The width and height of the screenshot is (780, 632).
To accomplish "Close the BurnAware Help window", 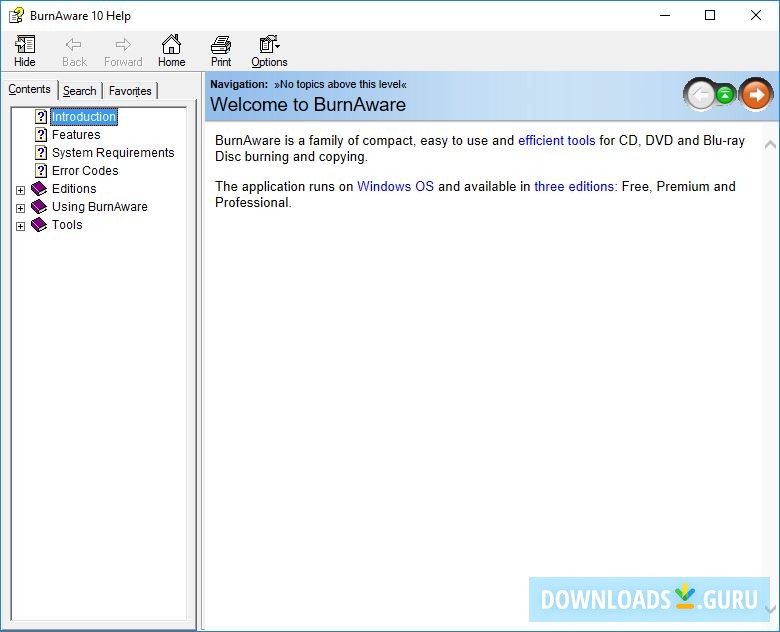I will click(756, 15).
